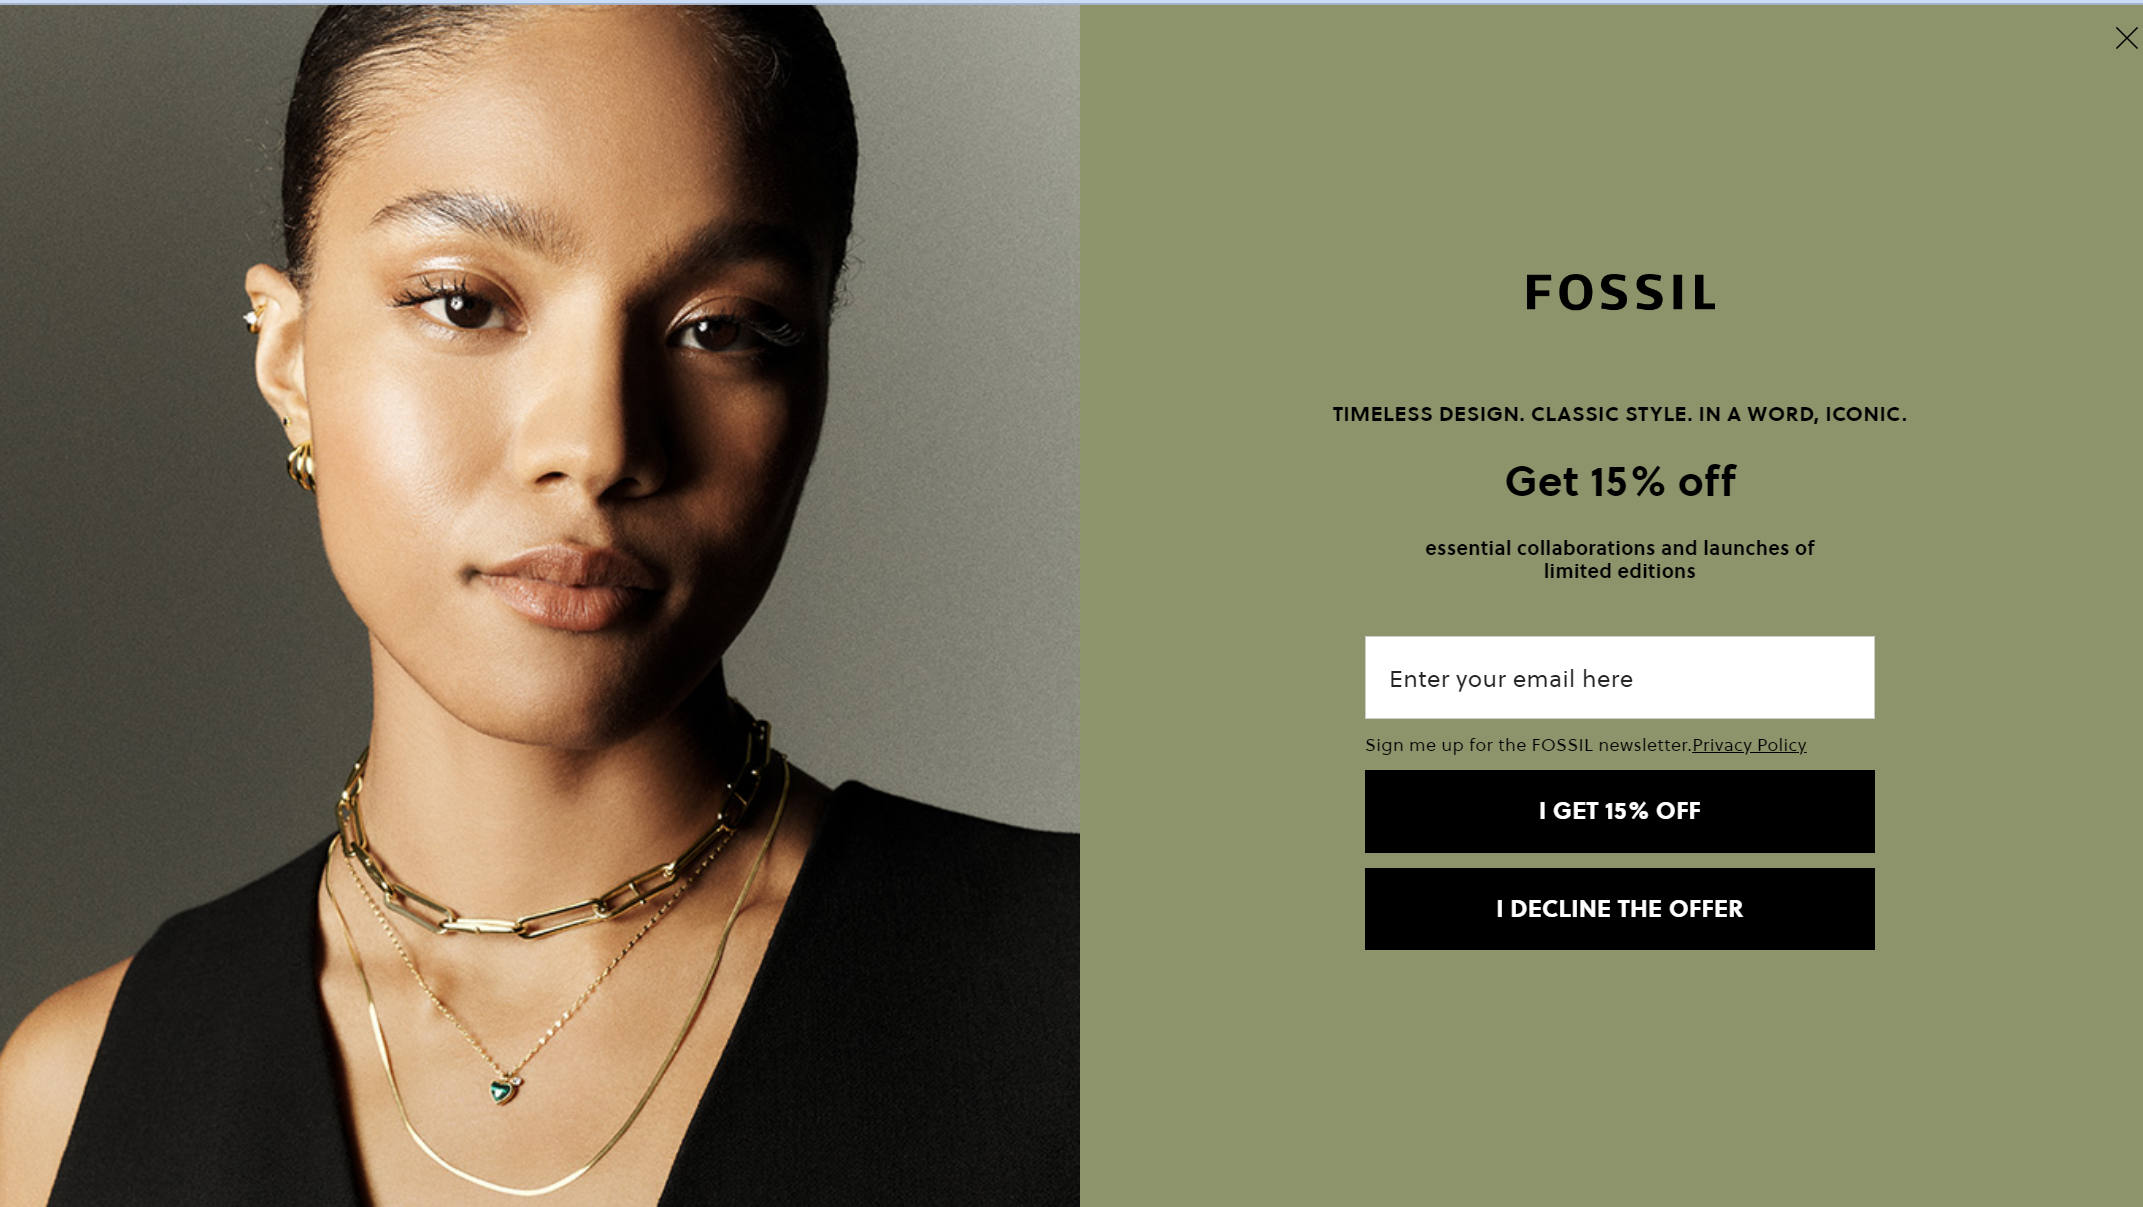The height and width of the screenshot is (1207, 2143).
Task: Click the 'Timeless design. Classic style' tagline
Action: 1619,414
